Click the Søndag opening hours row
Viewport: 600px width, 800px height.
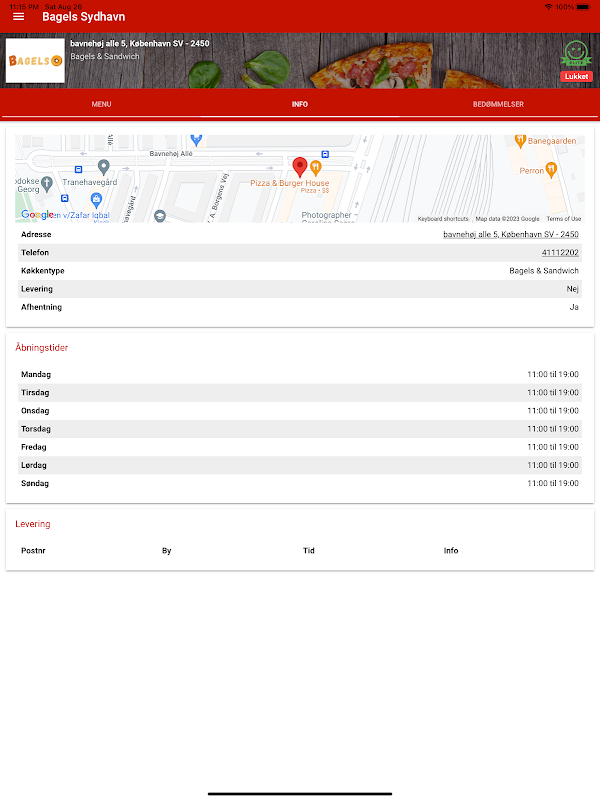(x=300, y=483)
